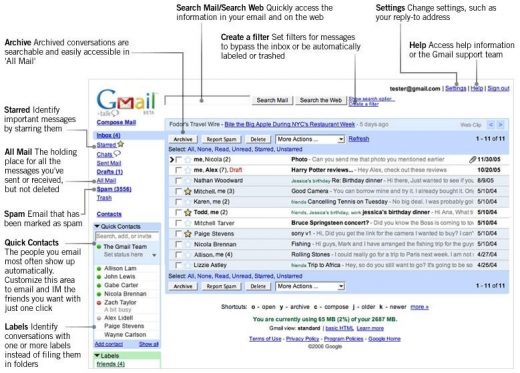Open Inbox (4) folder
Image resolution: width=520 pixels, height=373 pixels.
click(x=108, y=135)
